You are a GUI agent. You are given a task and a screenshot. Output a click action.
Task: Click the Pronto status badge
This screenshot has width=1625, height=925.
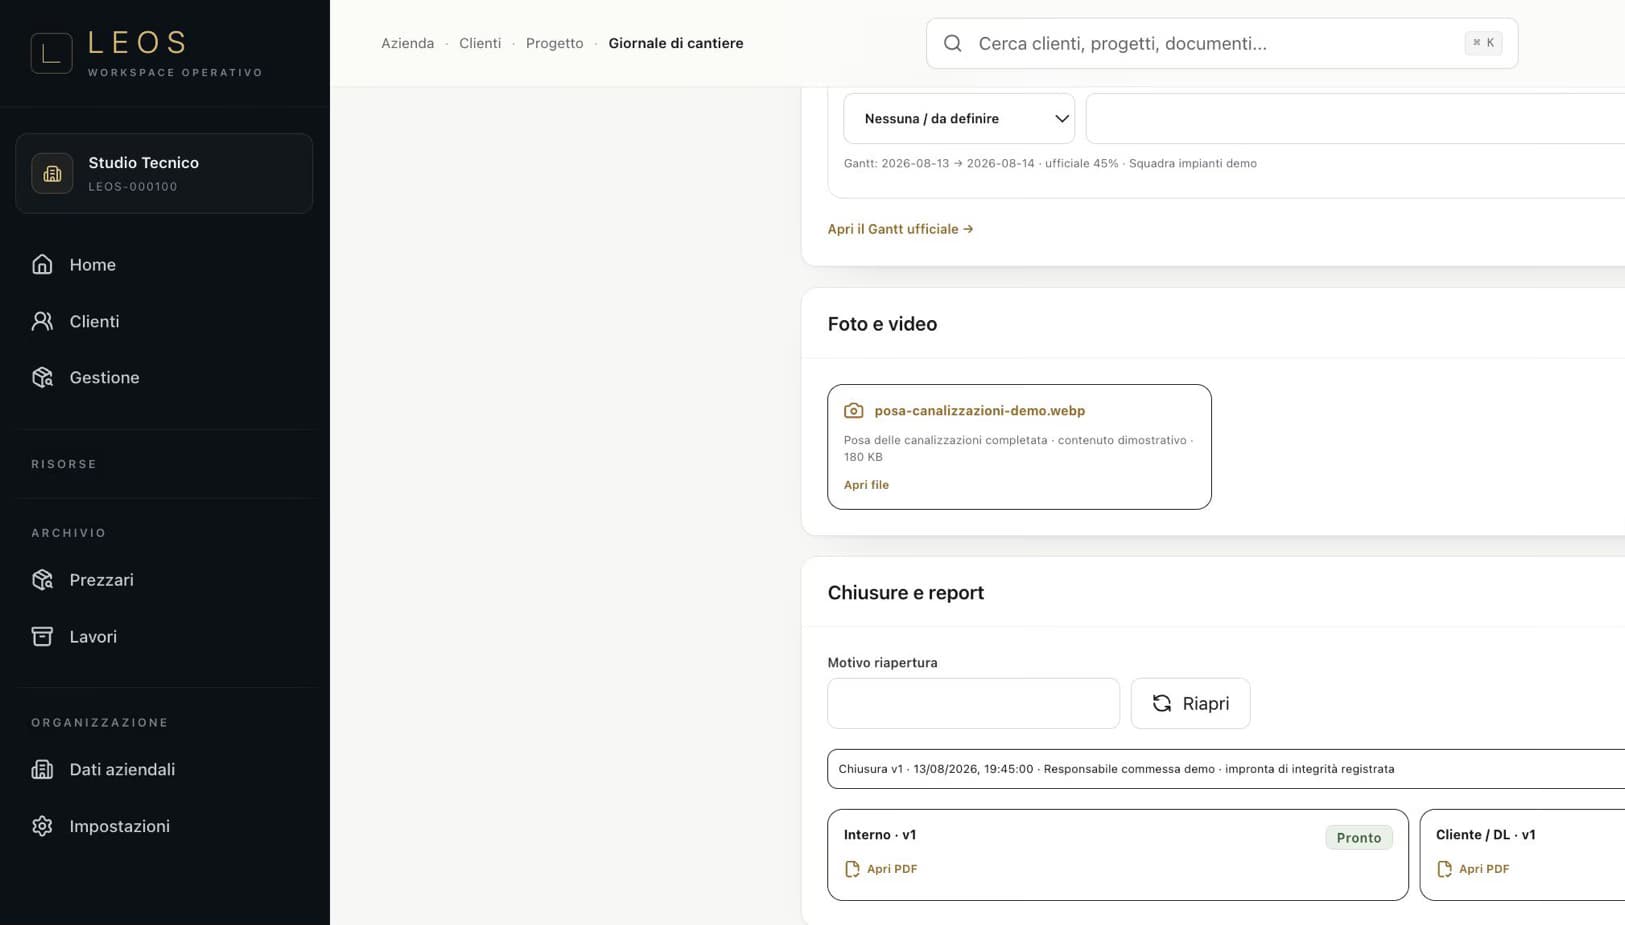point(1359,837)
